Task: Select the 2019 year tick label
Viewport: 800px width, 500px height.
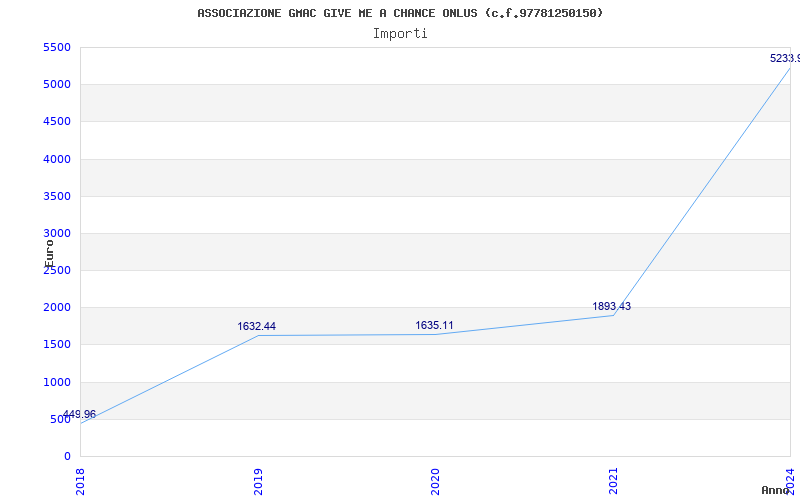Action: 258,481
